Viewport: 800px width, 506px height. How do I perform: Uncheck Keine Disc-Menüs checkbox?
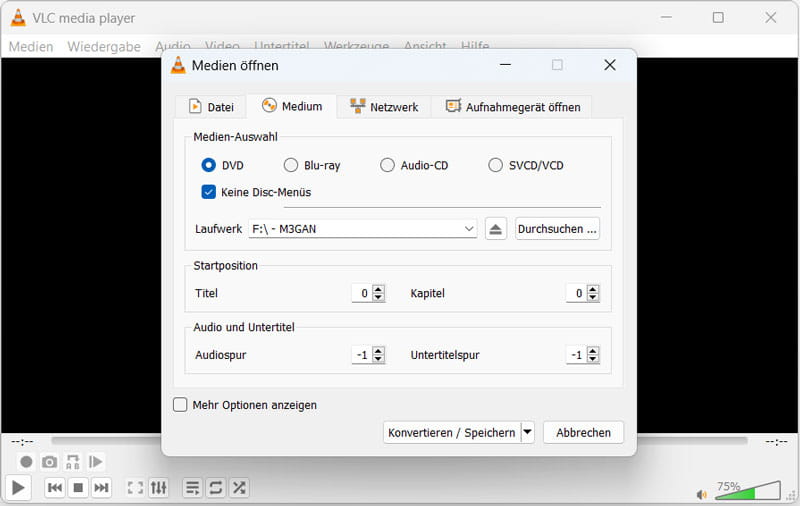(208, 192)
